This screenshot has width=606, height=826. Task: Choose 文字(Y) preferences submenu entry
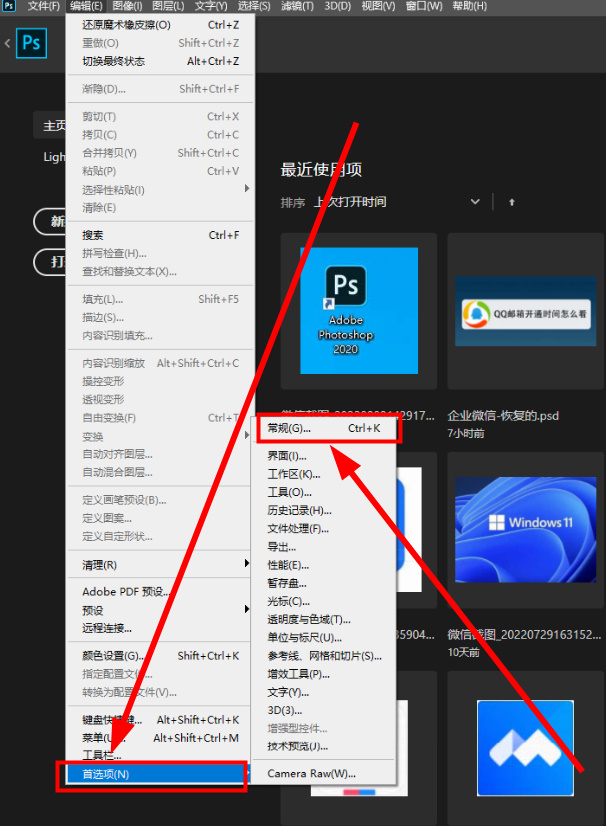click(x=325, y=692)
